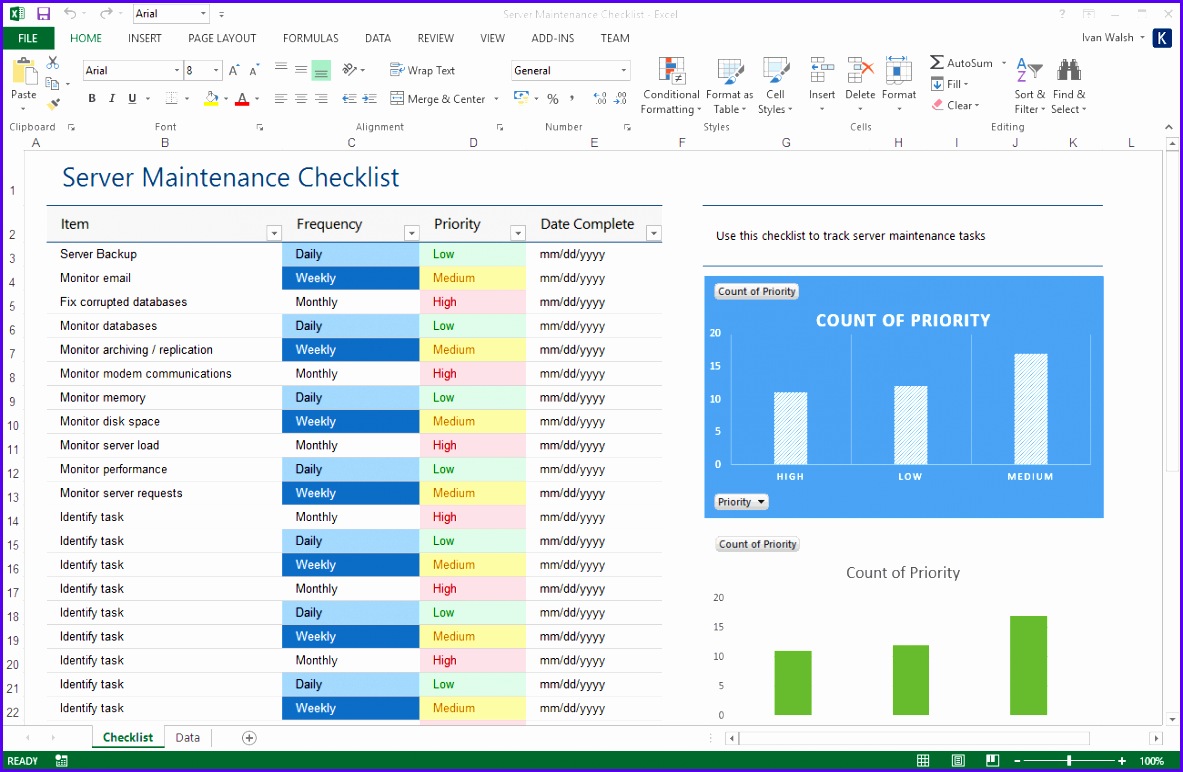
Task: Expand the Priority field button on chart
Action: 741,501
